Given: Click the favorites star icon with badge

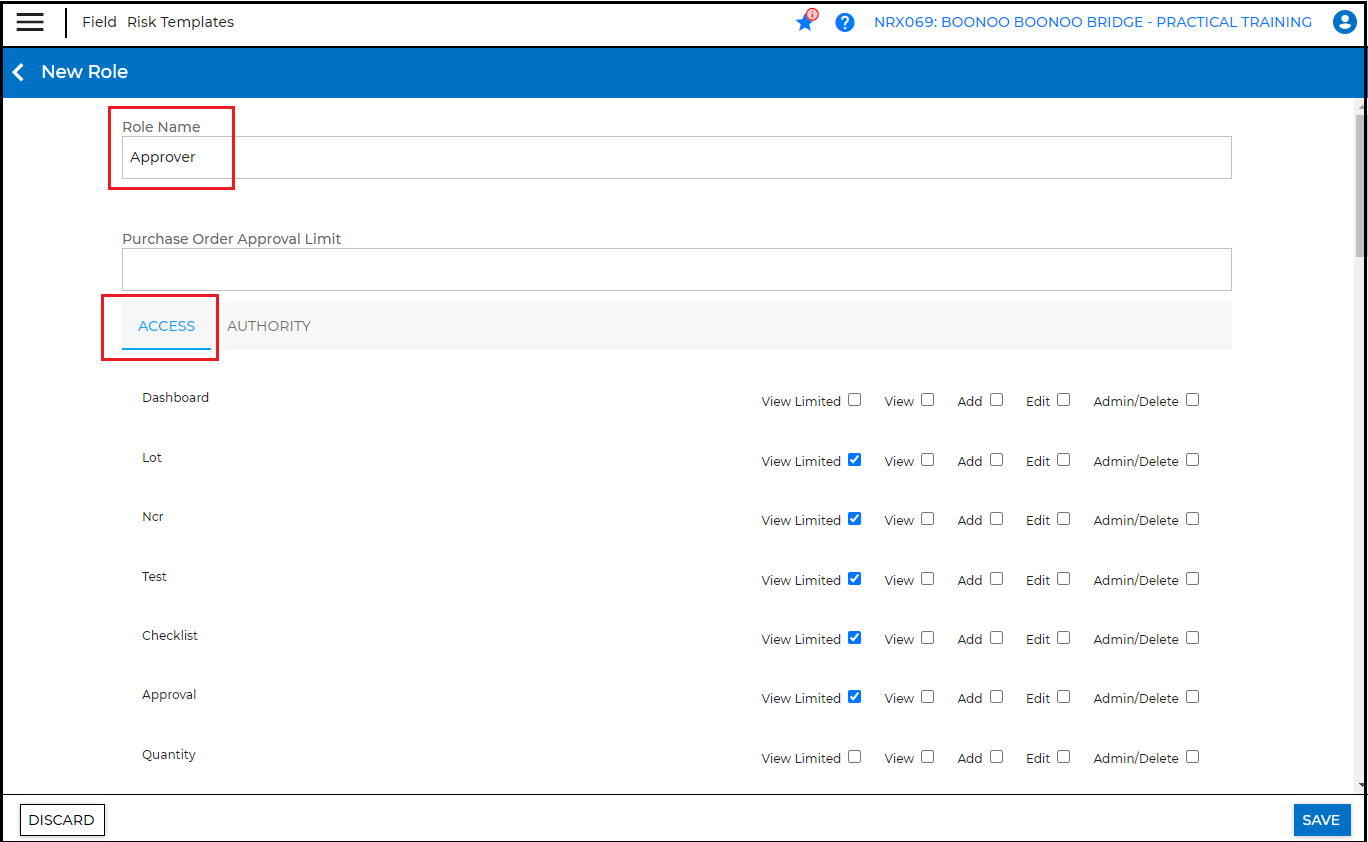Looking at the screenshot, I should point(806,21).
